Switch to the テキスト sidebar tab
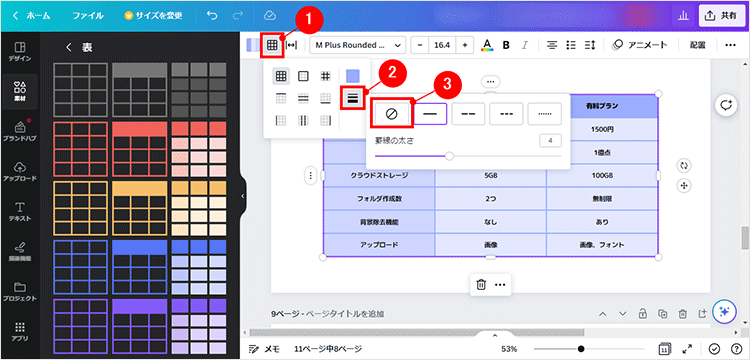 20,212
